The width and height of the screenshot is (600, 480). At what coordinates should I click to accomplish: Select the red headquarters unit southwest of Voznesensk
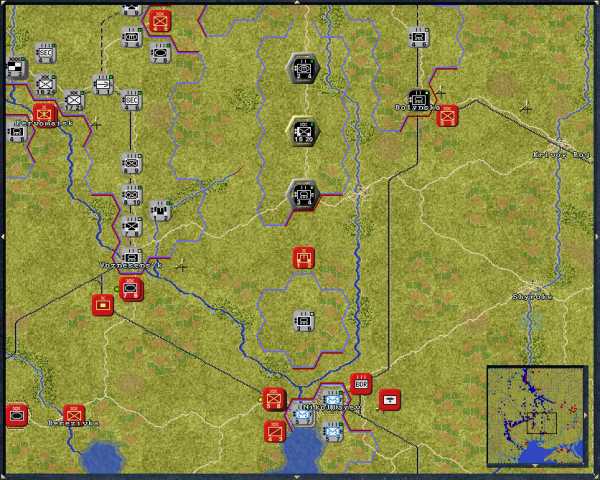103,305
